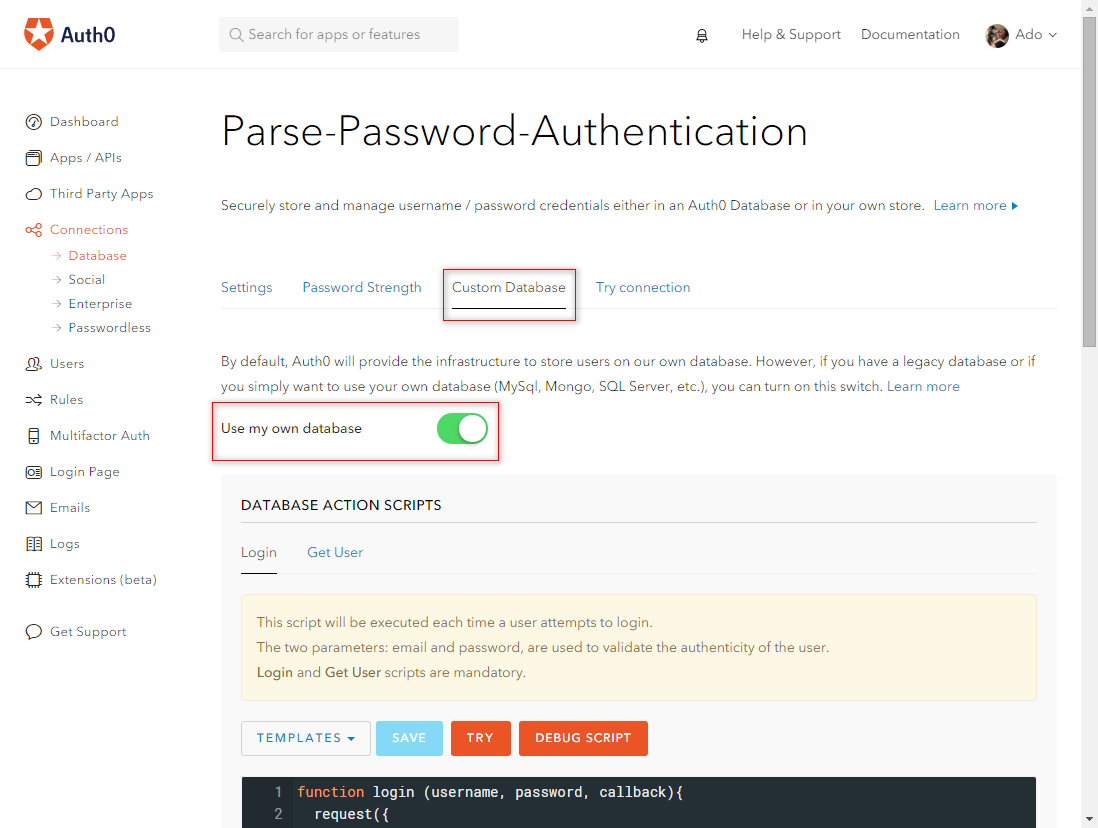
Task: Click the orange Try button
Action: [480, 738]
